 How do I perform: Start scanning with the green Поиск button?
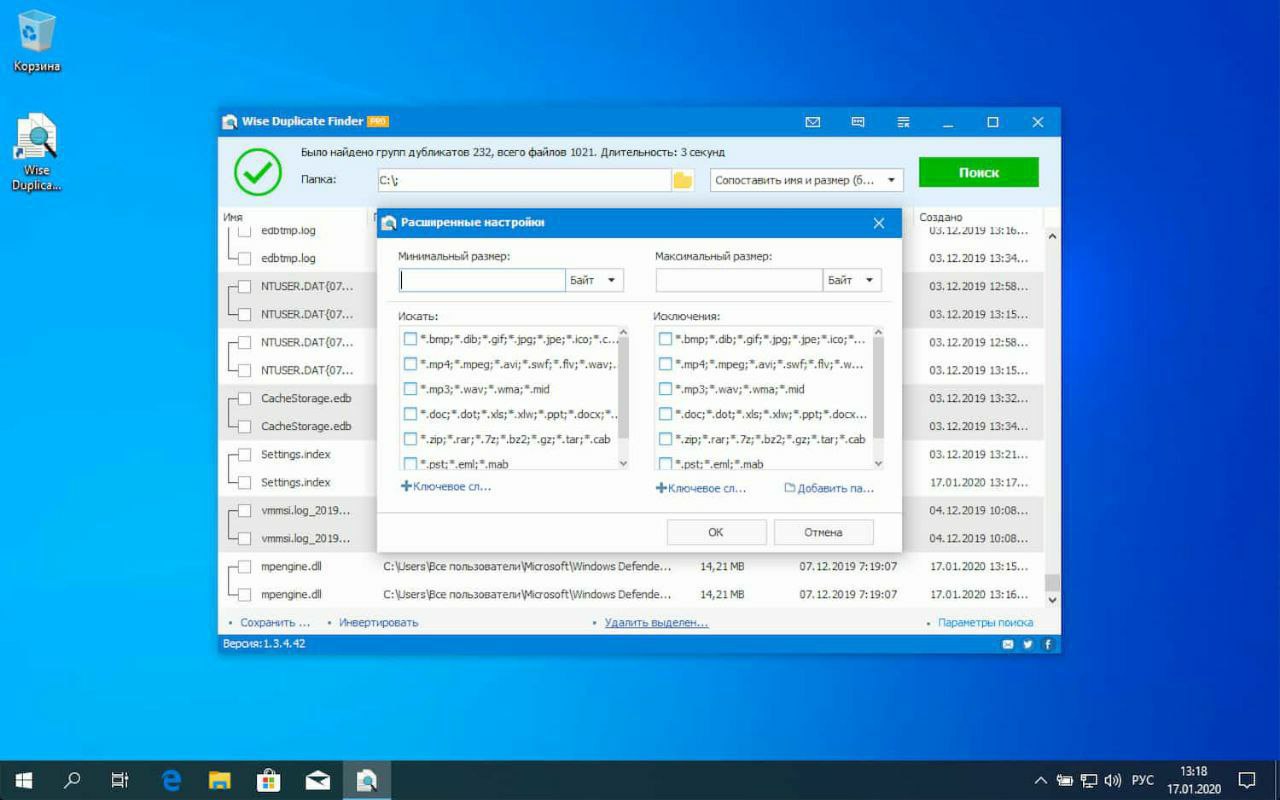click(x=979, y=172)
